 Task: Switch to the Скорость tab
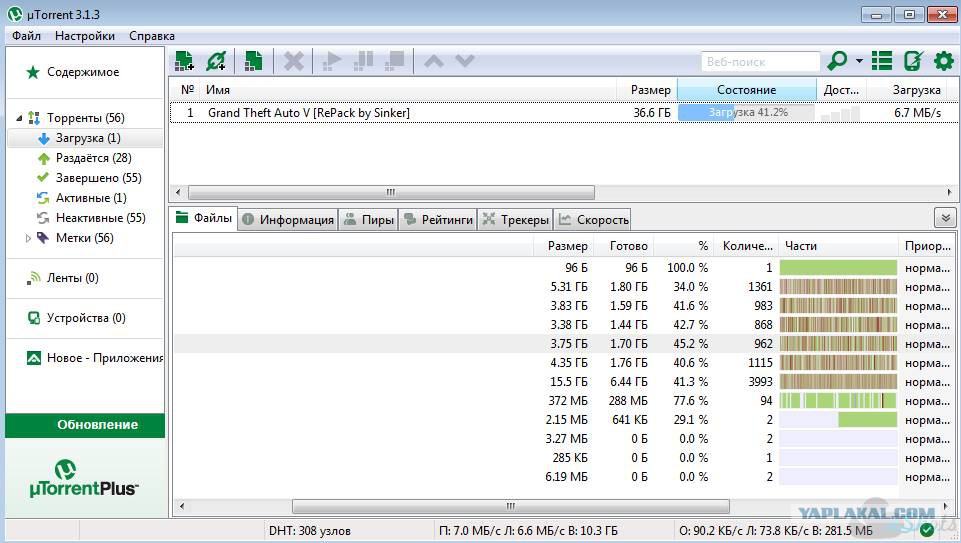coord(593,219)
